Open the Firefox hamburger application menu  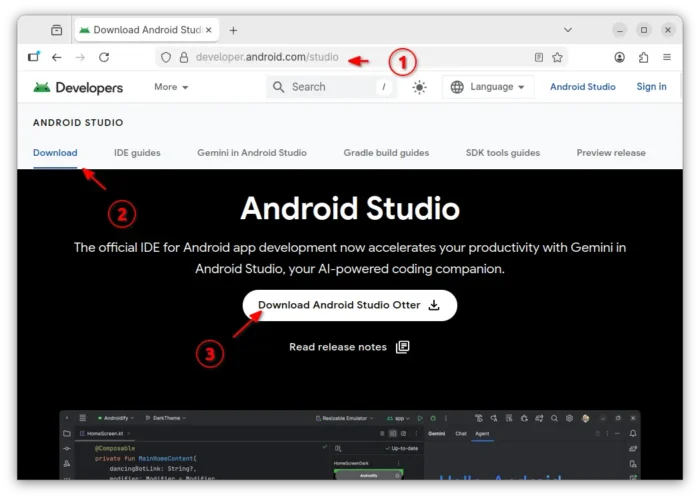pyautogui.click(x=667, y=58)
